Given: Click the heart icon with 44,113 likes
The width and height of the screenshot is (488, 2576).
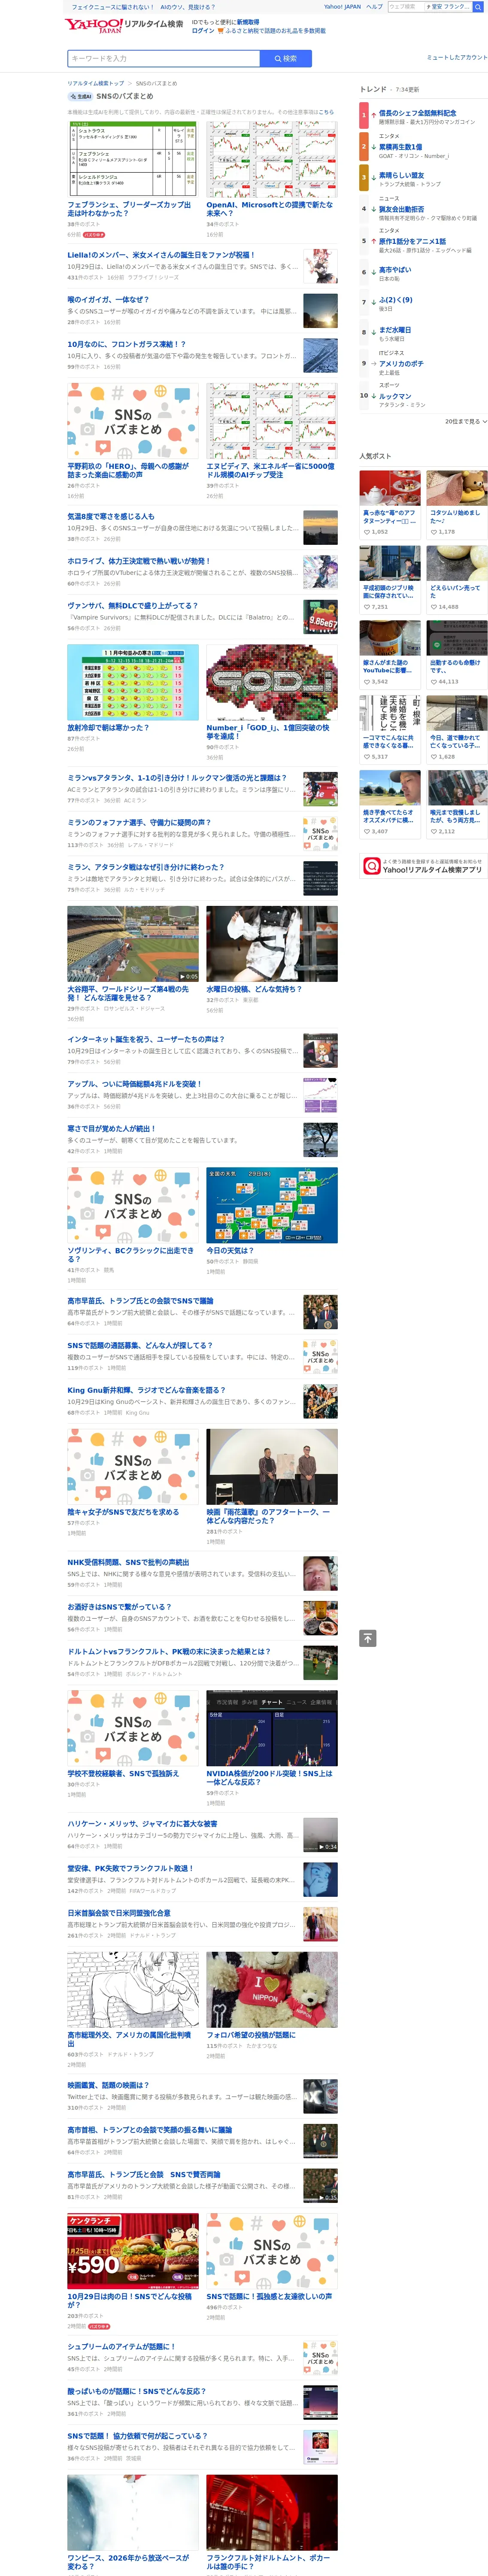Looking at the screenshot, I should click(433, 682).
